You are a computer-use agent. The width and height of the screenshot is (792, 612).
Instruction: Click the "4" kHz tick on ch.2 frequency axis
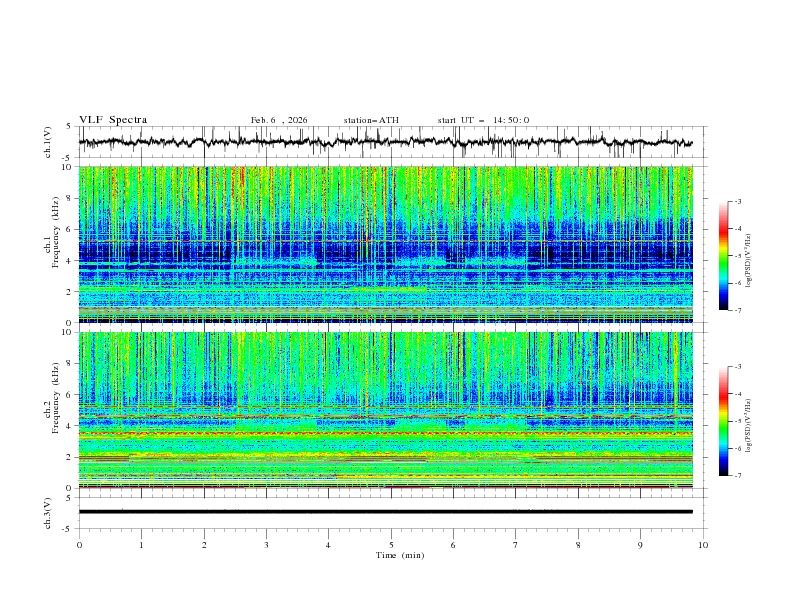[71, 426]
